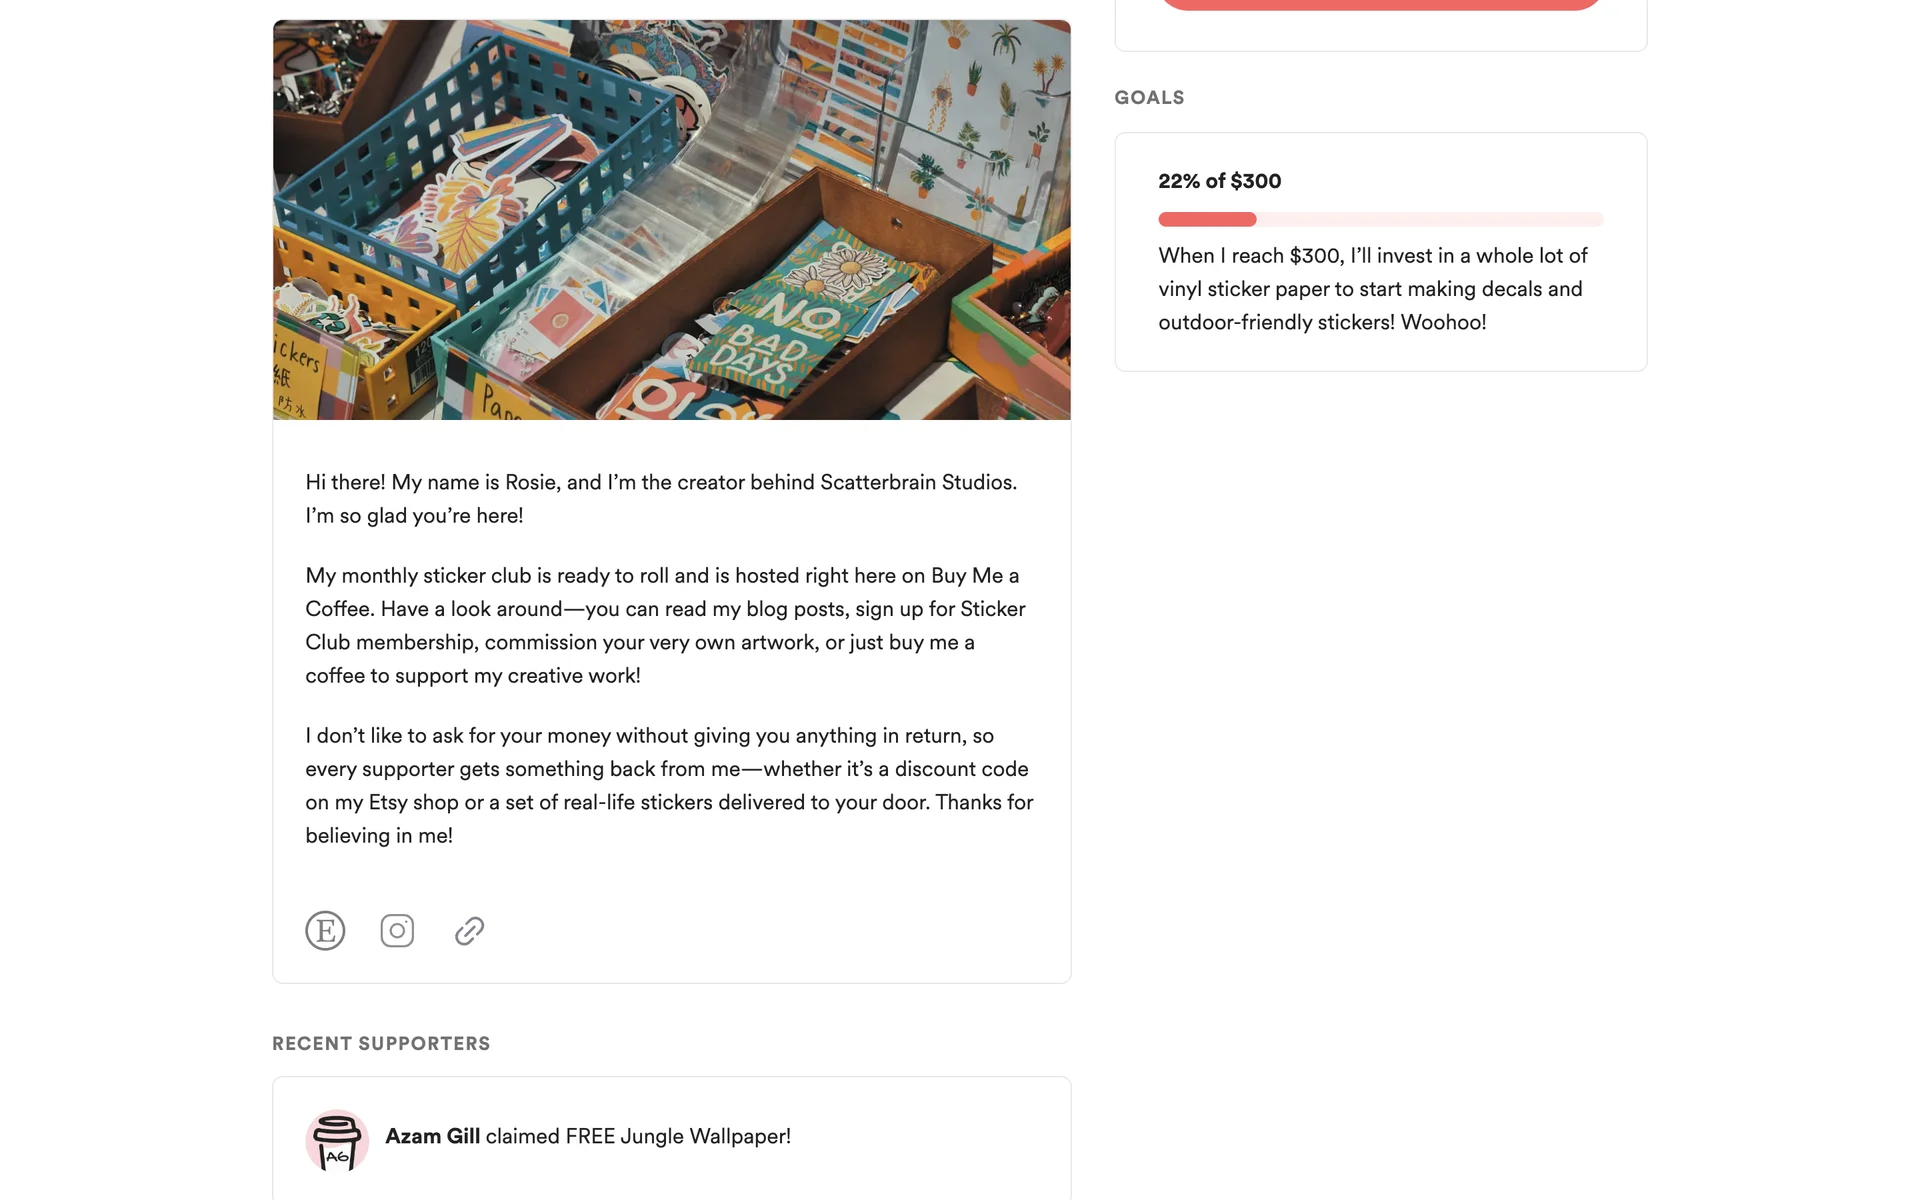Click the plant-pattern sheet in cover photo
Viewport: 1920px width, 1200px height.
(x=980, y=110)
